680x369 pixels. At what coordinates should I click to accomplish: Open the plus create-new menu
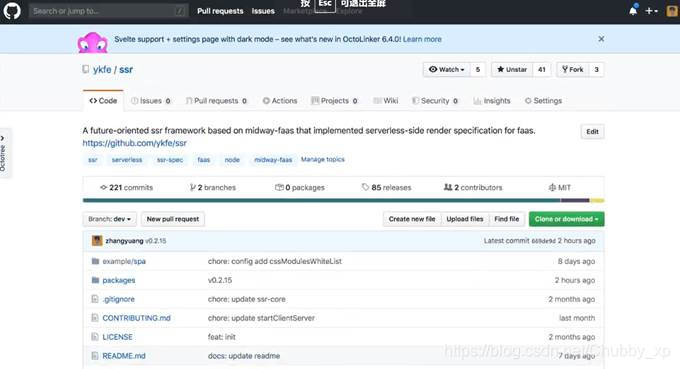[651, 11]
